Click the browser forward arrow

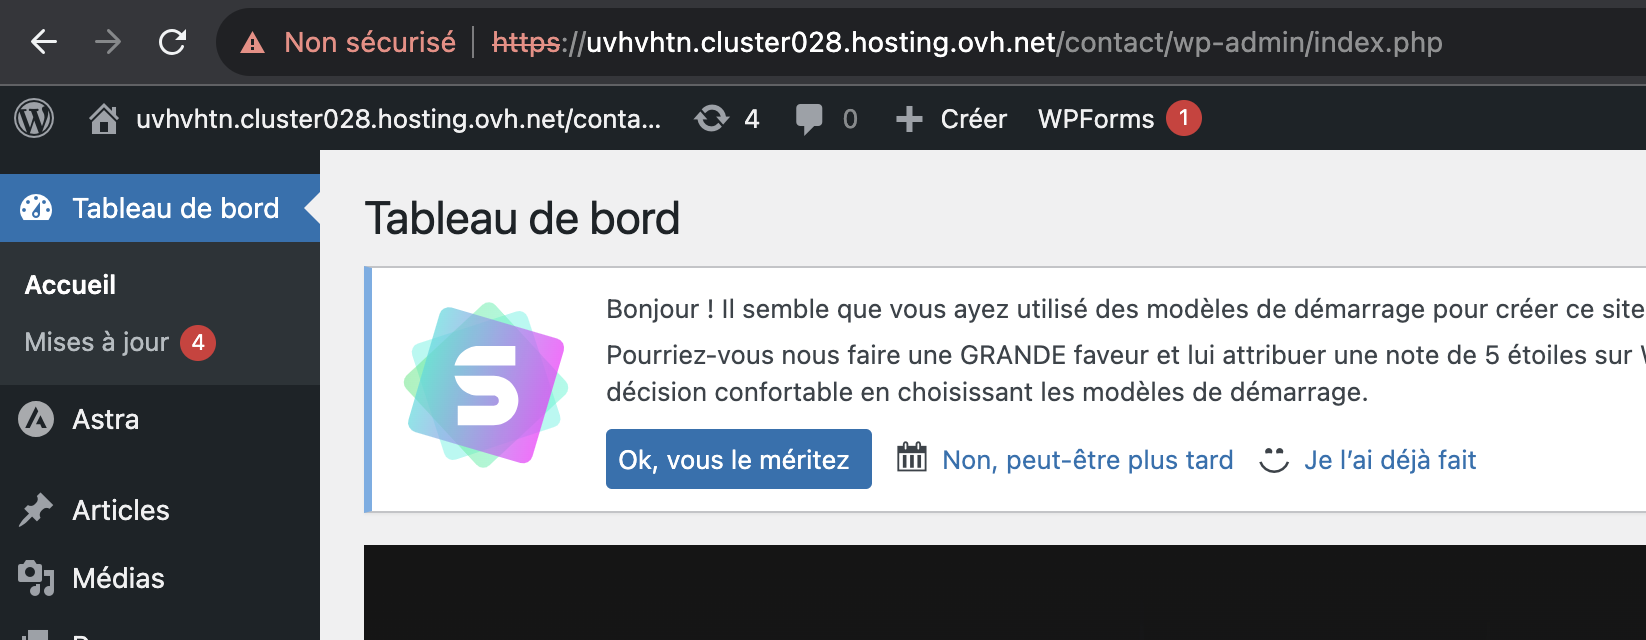108,42
